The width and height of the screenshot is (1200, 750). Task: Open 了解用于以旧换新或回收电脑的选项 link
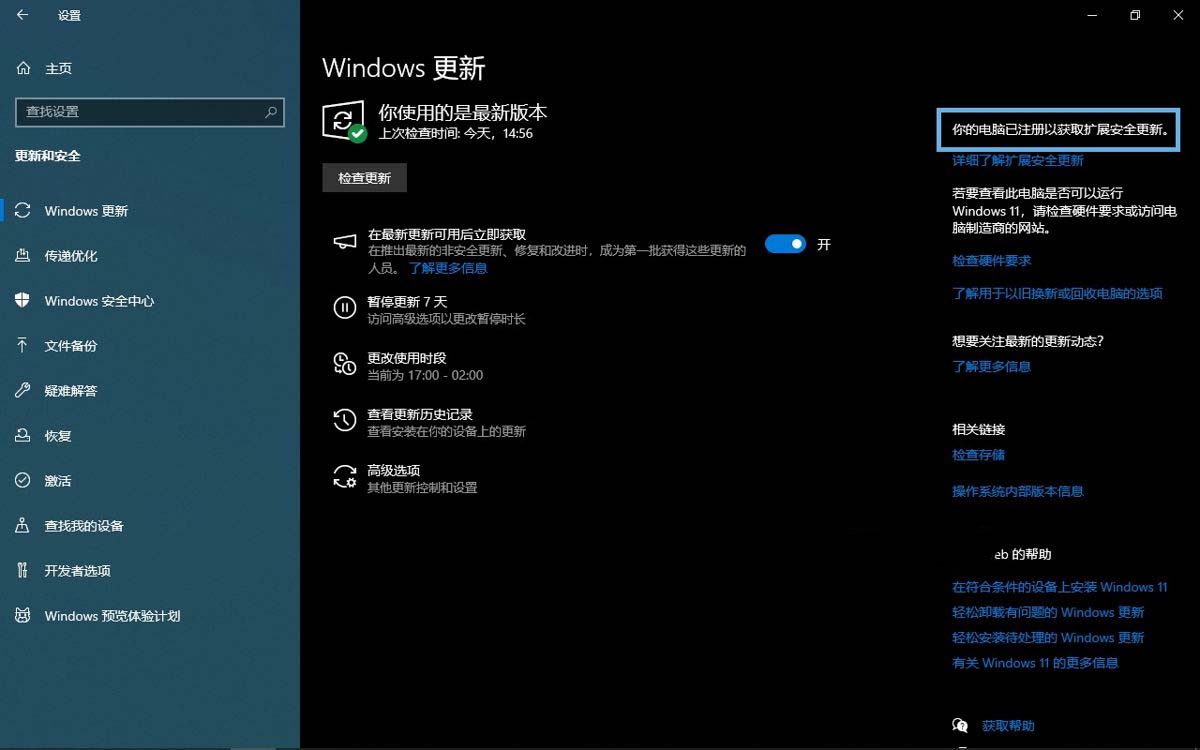point(1057,294)
